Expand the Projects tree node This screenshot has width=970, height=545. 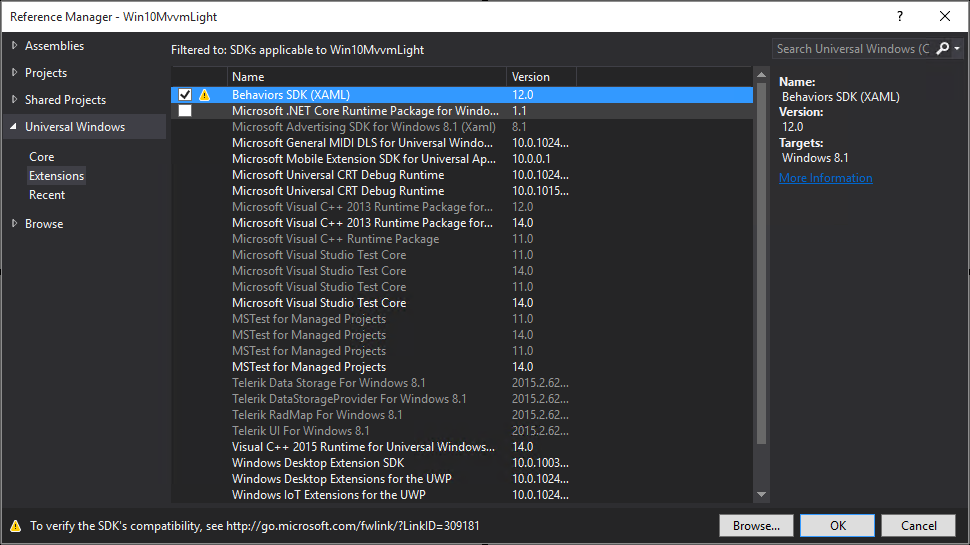click(14, 72)
